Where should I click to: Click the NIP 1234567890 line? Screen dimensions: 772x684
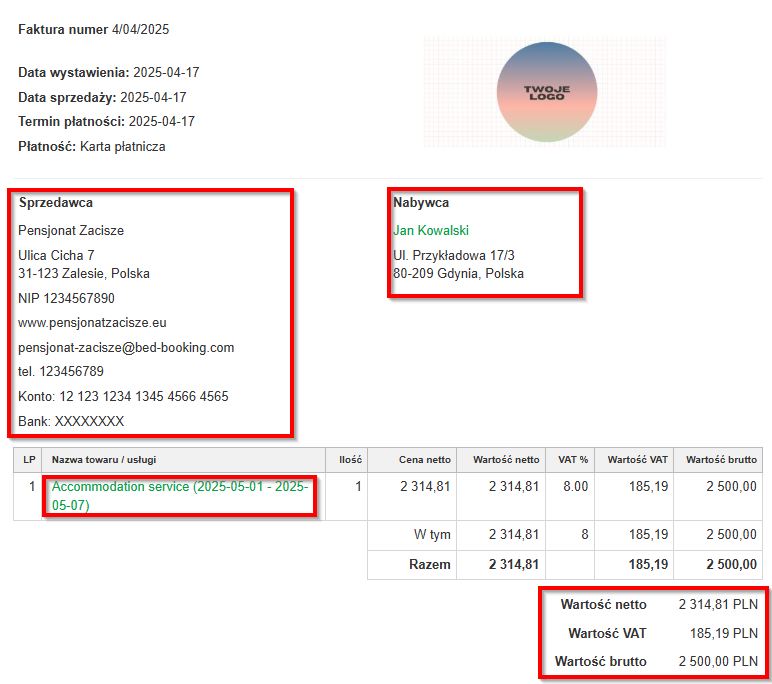click(x=66, y=298)
